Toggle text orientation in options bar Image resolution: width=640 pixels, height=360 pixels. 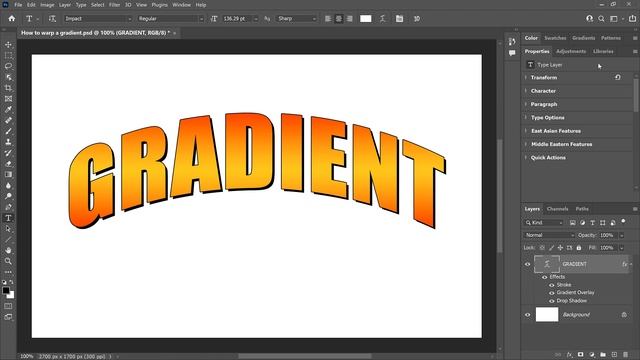point(52,18)
